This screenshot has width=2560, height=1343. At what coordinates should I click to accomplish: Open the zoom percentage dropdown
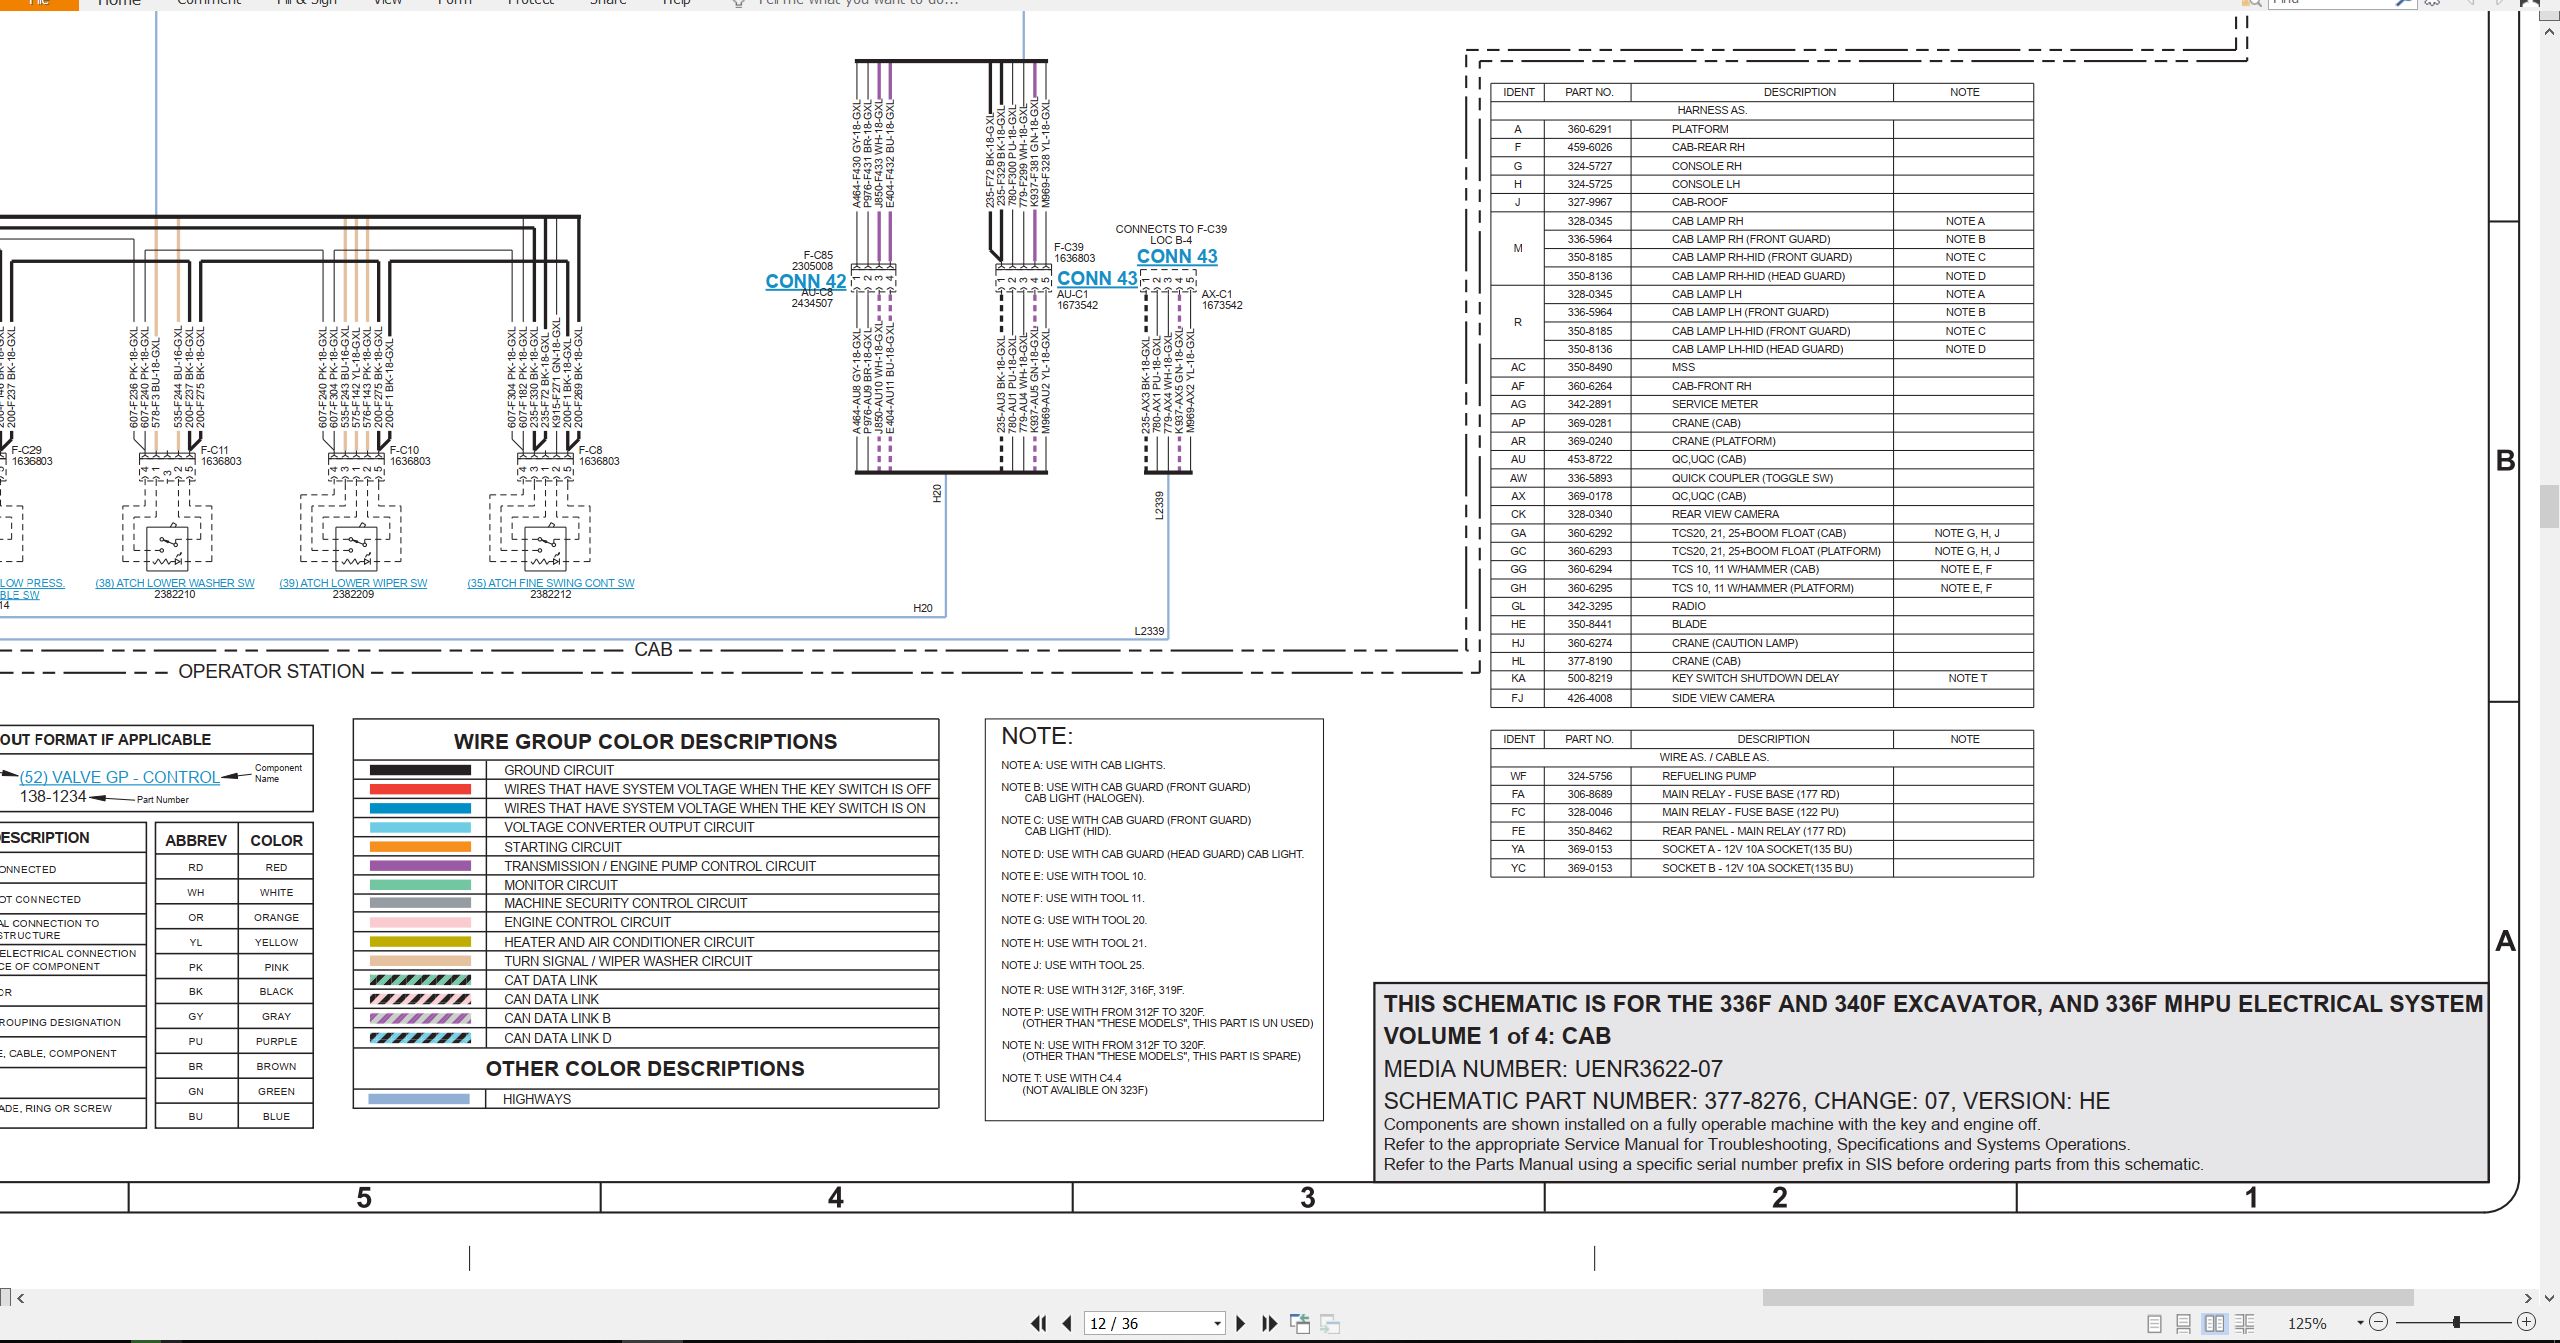point(2360,1322)
